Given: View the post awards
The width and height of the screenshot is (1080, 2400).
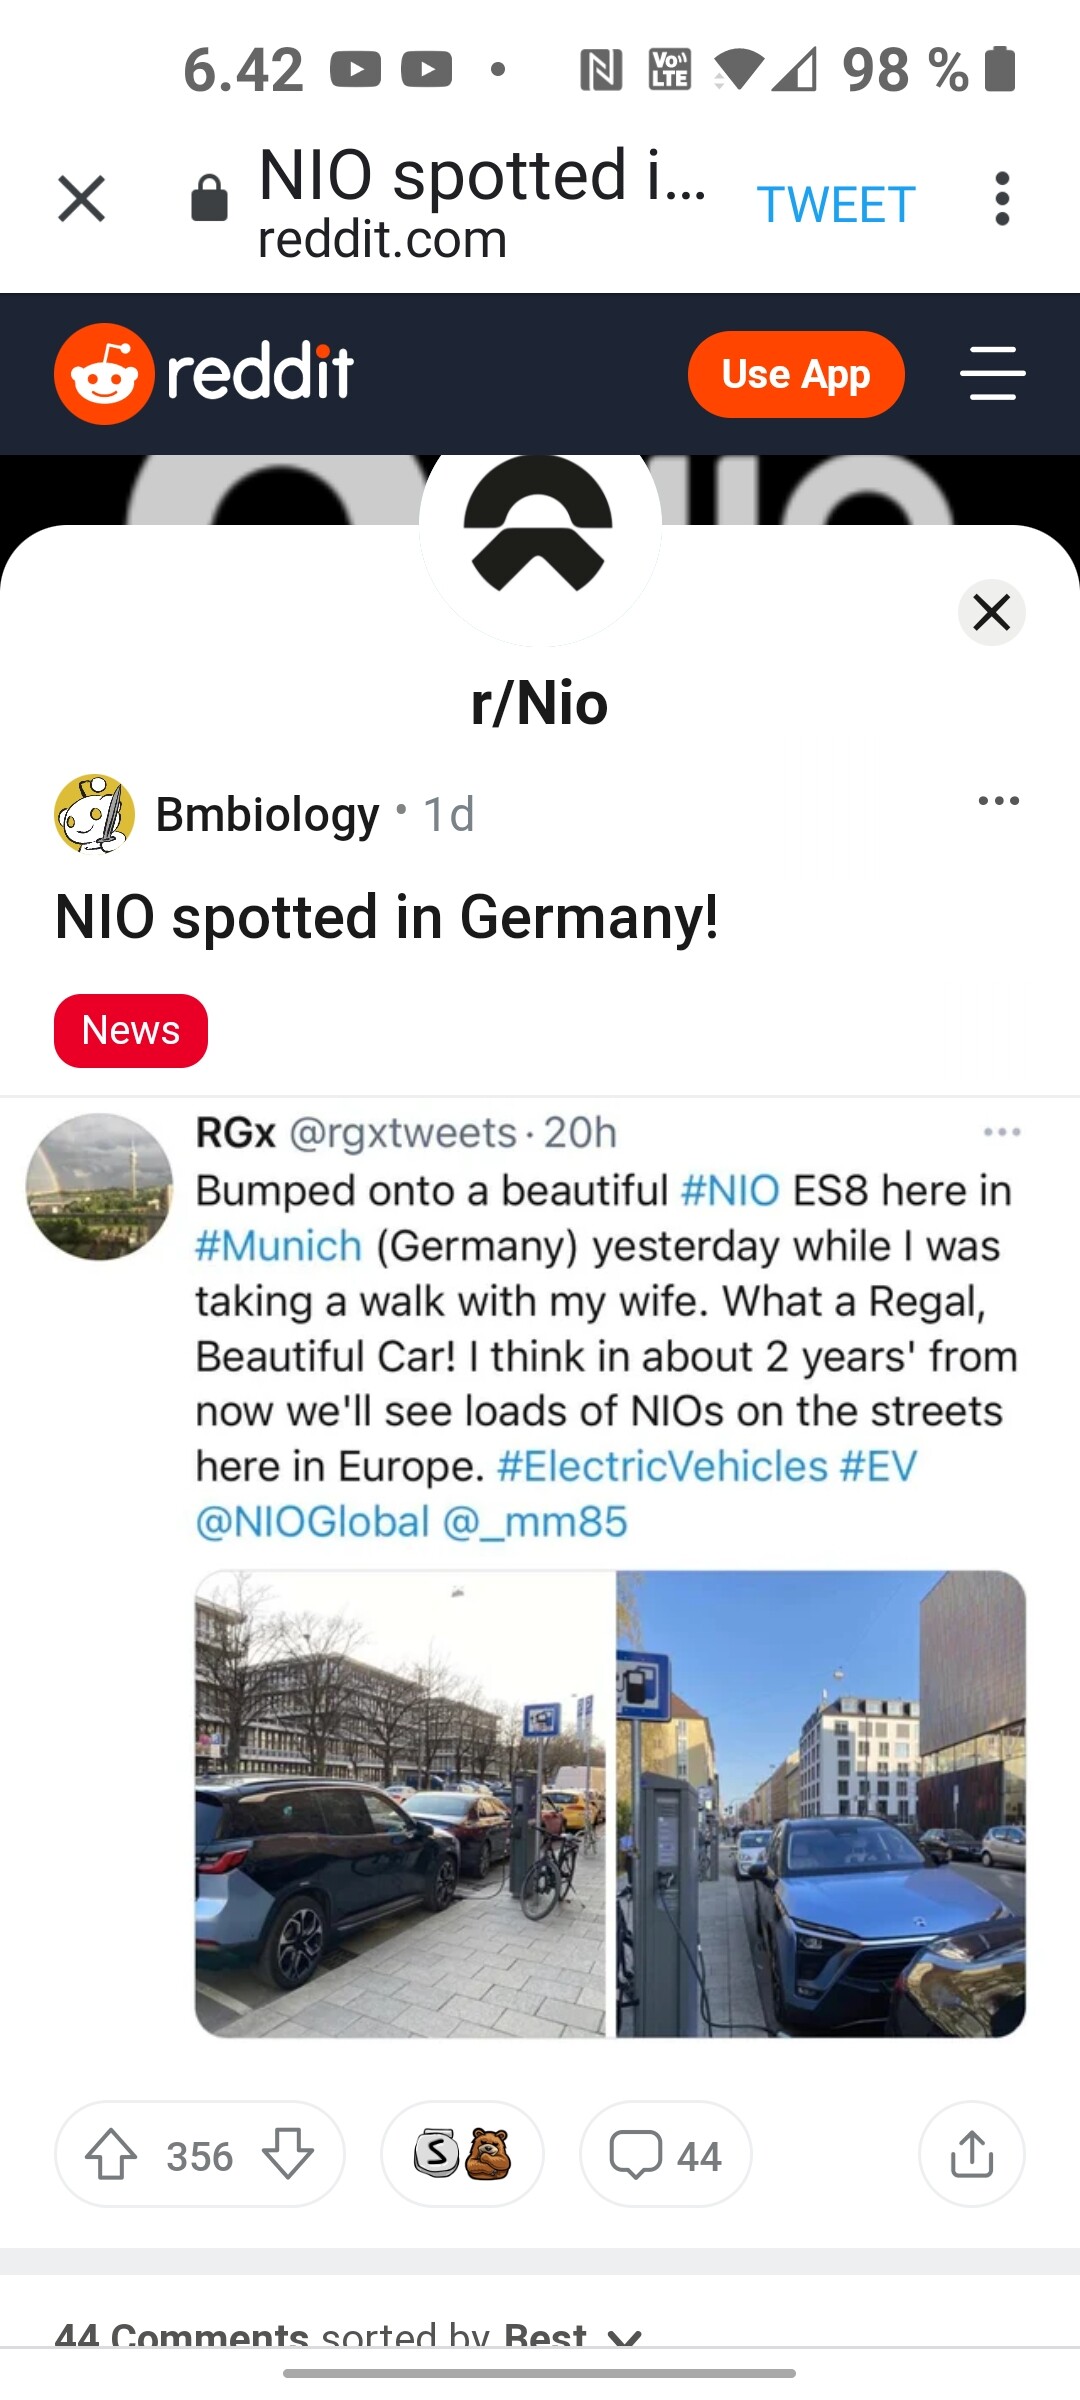Looking at the screenshot, I should (x=462, y=2154).
